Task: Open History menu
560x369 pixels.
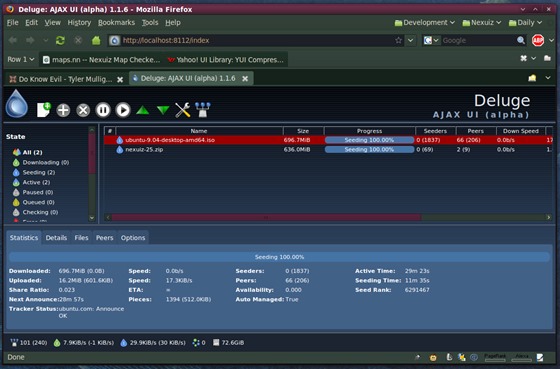Action: [x=79, y=23]
